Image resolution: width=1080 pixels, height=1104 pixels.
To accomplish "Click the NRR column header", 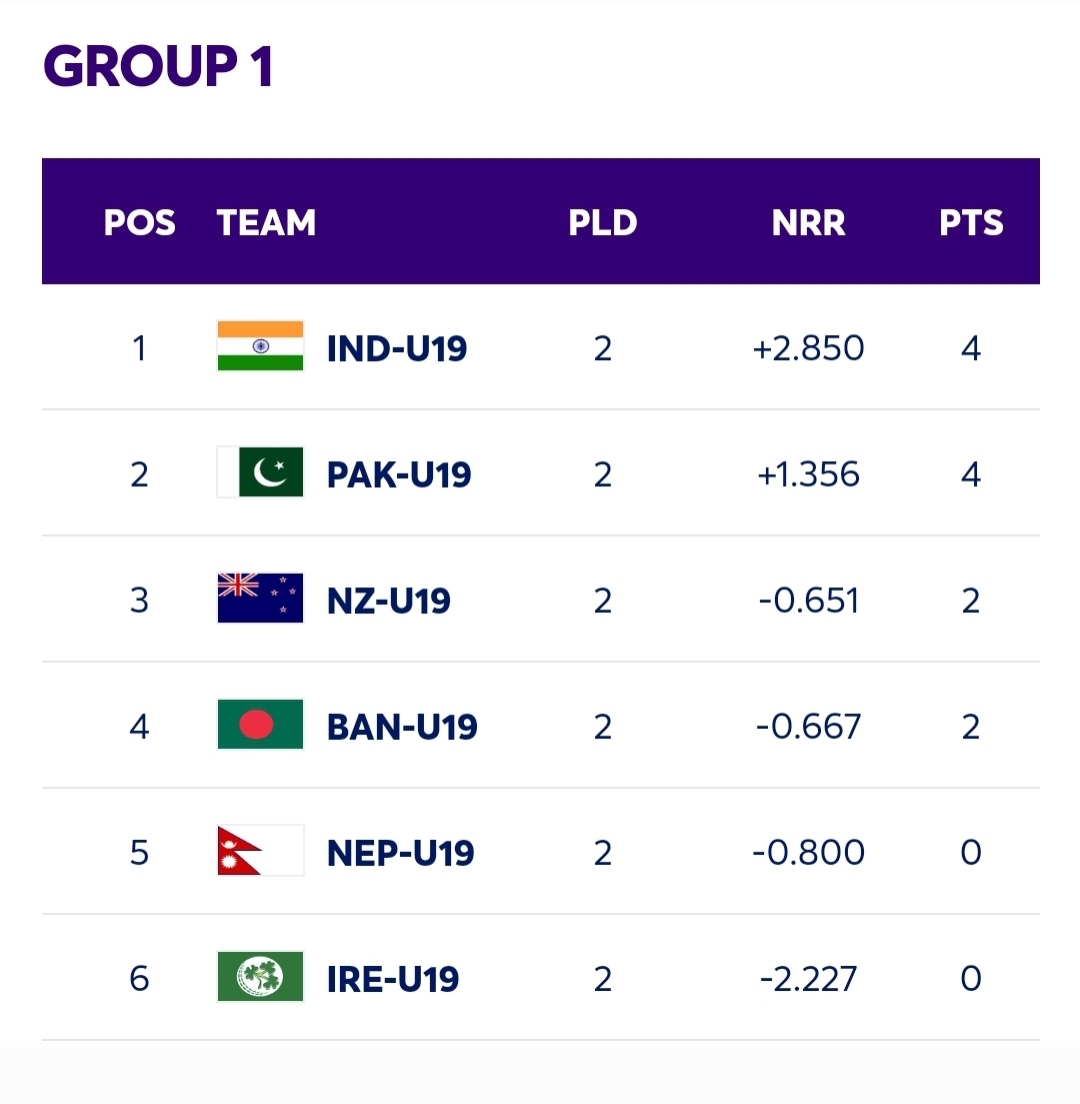I will pos(808,222).
